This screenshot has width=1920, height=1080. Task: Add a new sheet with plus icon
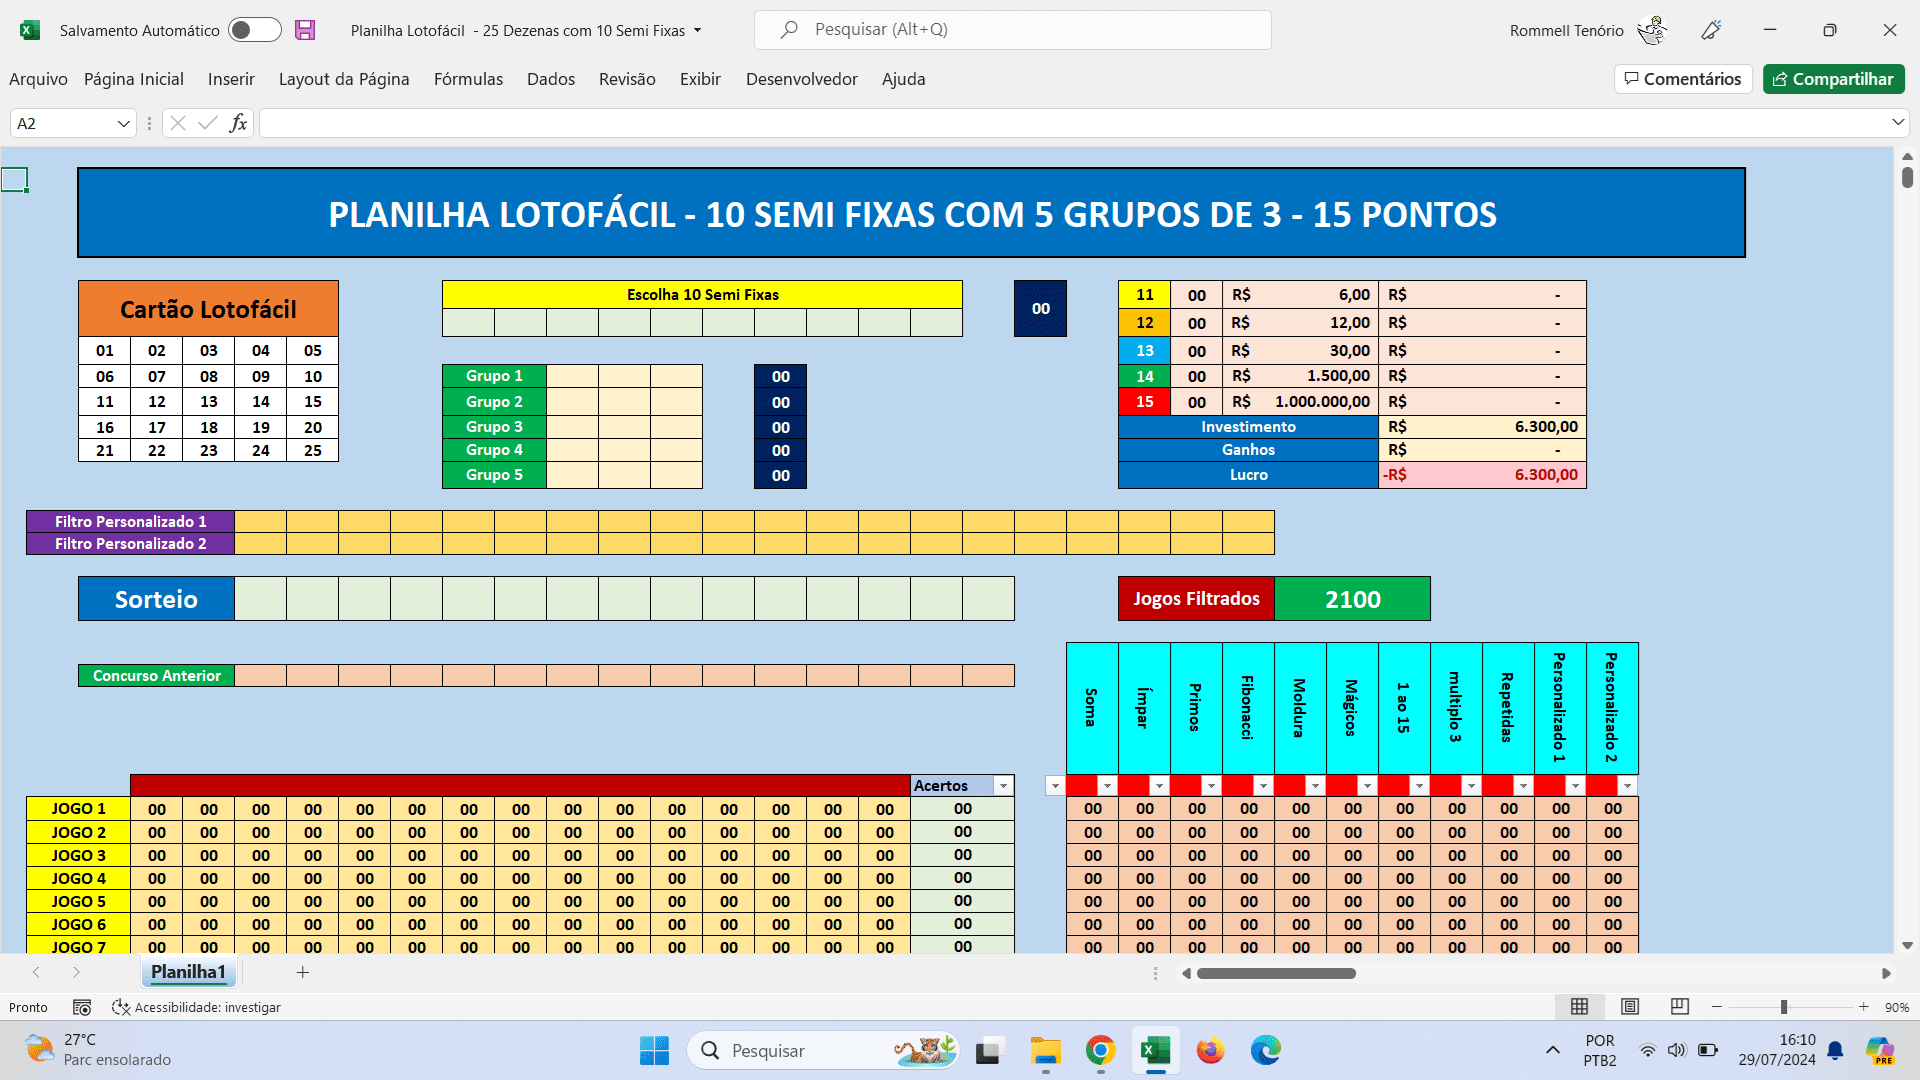tap(303, 972)
